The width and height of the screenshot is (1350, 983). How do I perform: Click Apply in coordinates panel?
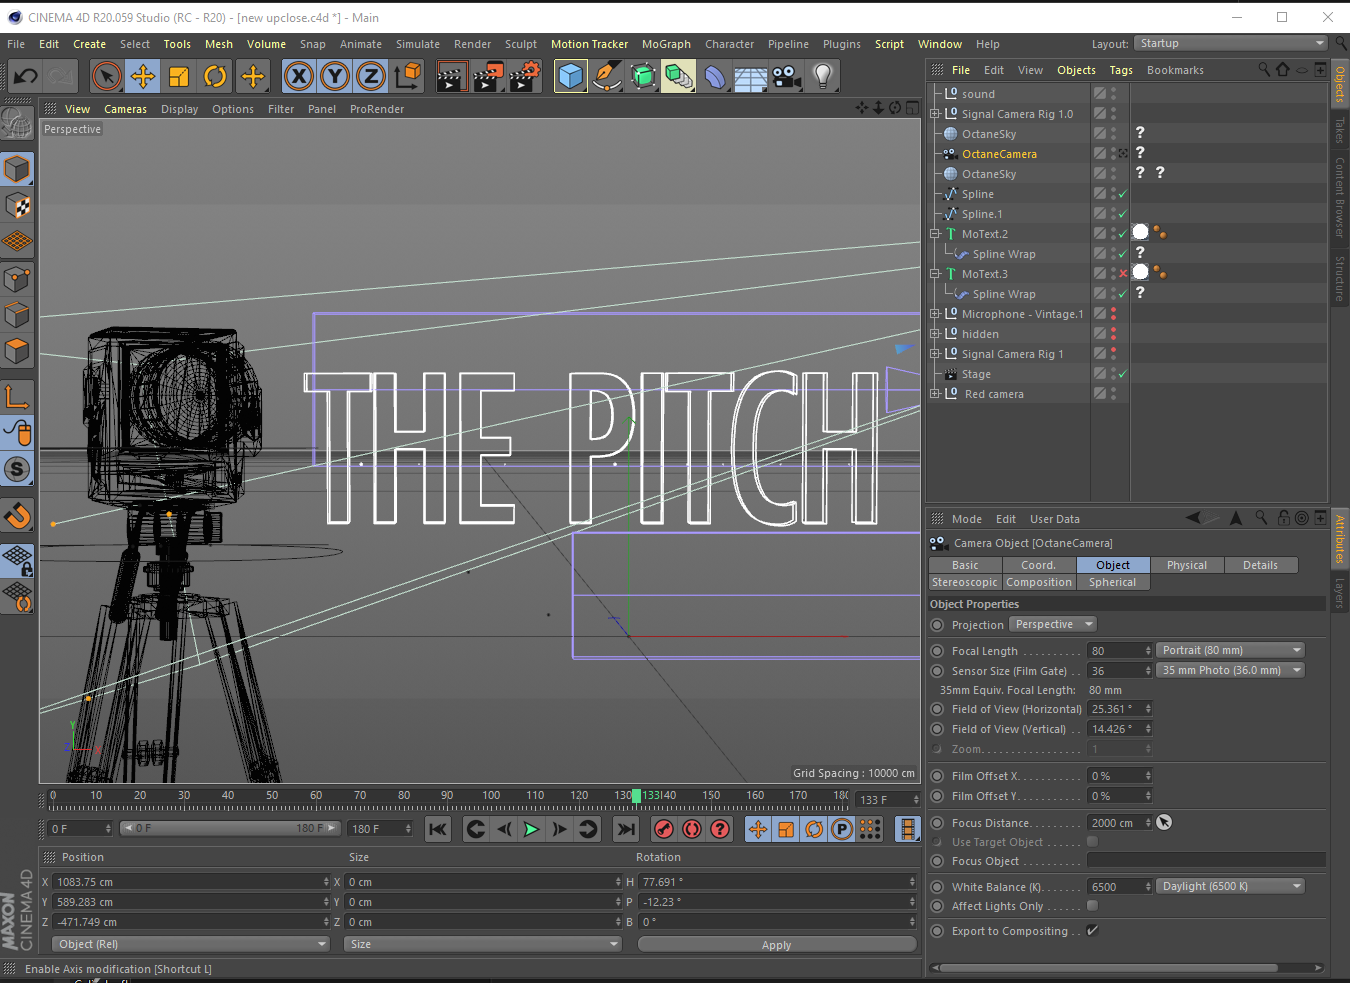click(777, 944)
